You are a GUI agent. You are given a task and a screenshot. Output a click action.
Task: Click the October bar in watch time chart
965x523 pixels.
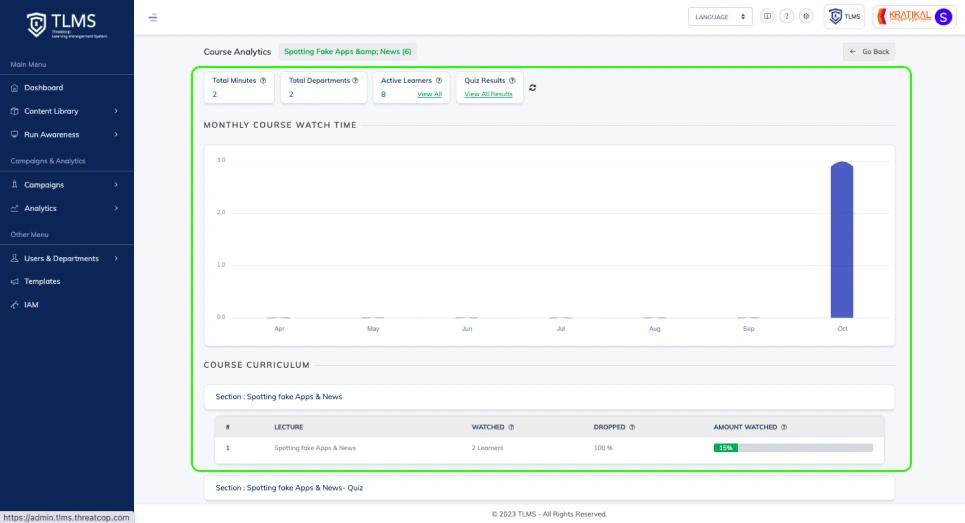point(842,240)
